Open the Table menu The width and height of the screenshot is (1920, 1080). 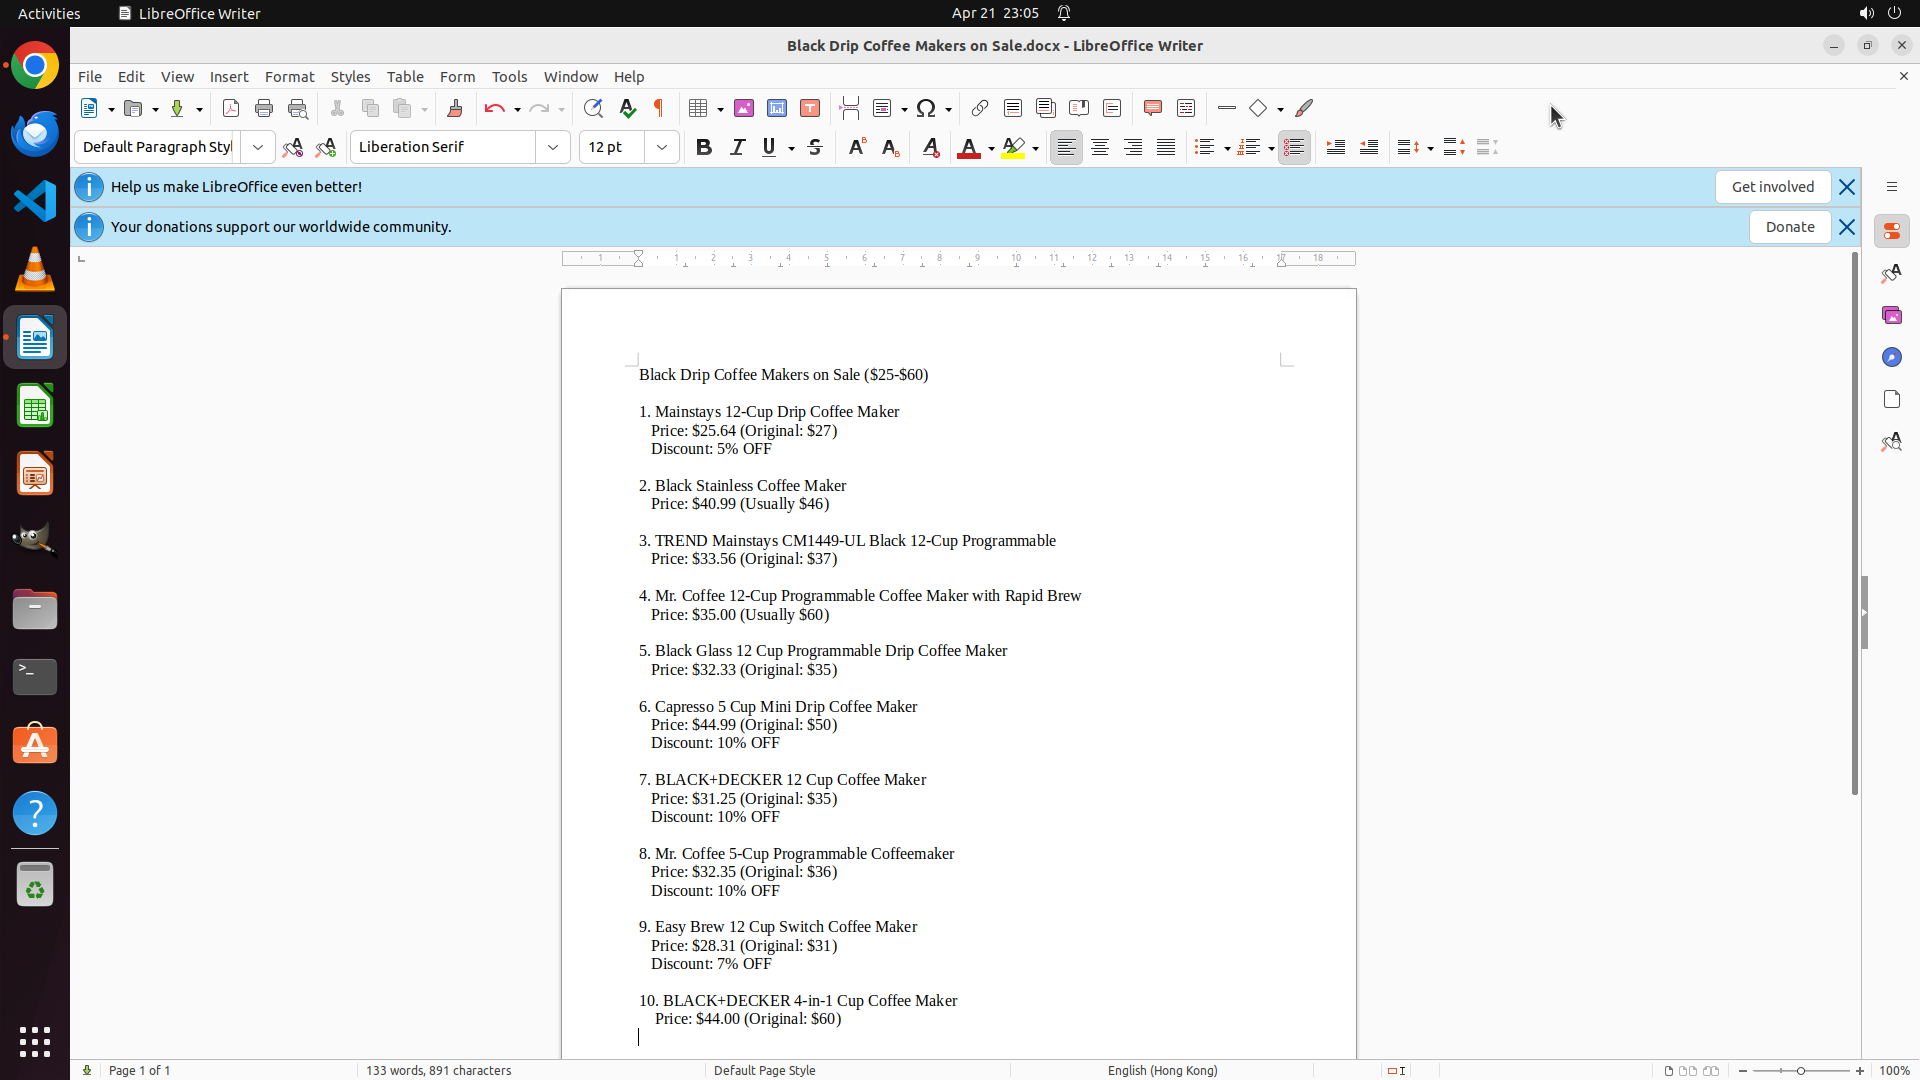pyautogui.click(x=405, y=77)
